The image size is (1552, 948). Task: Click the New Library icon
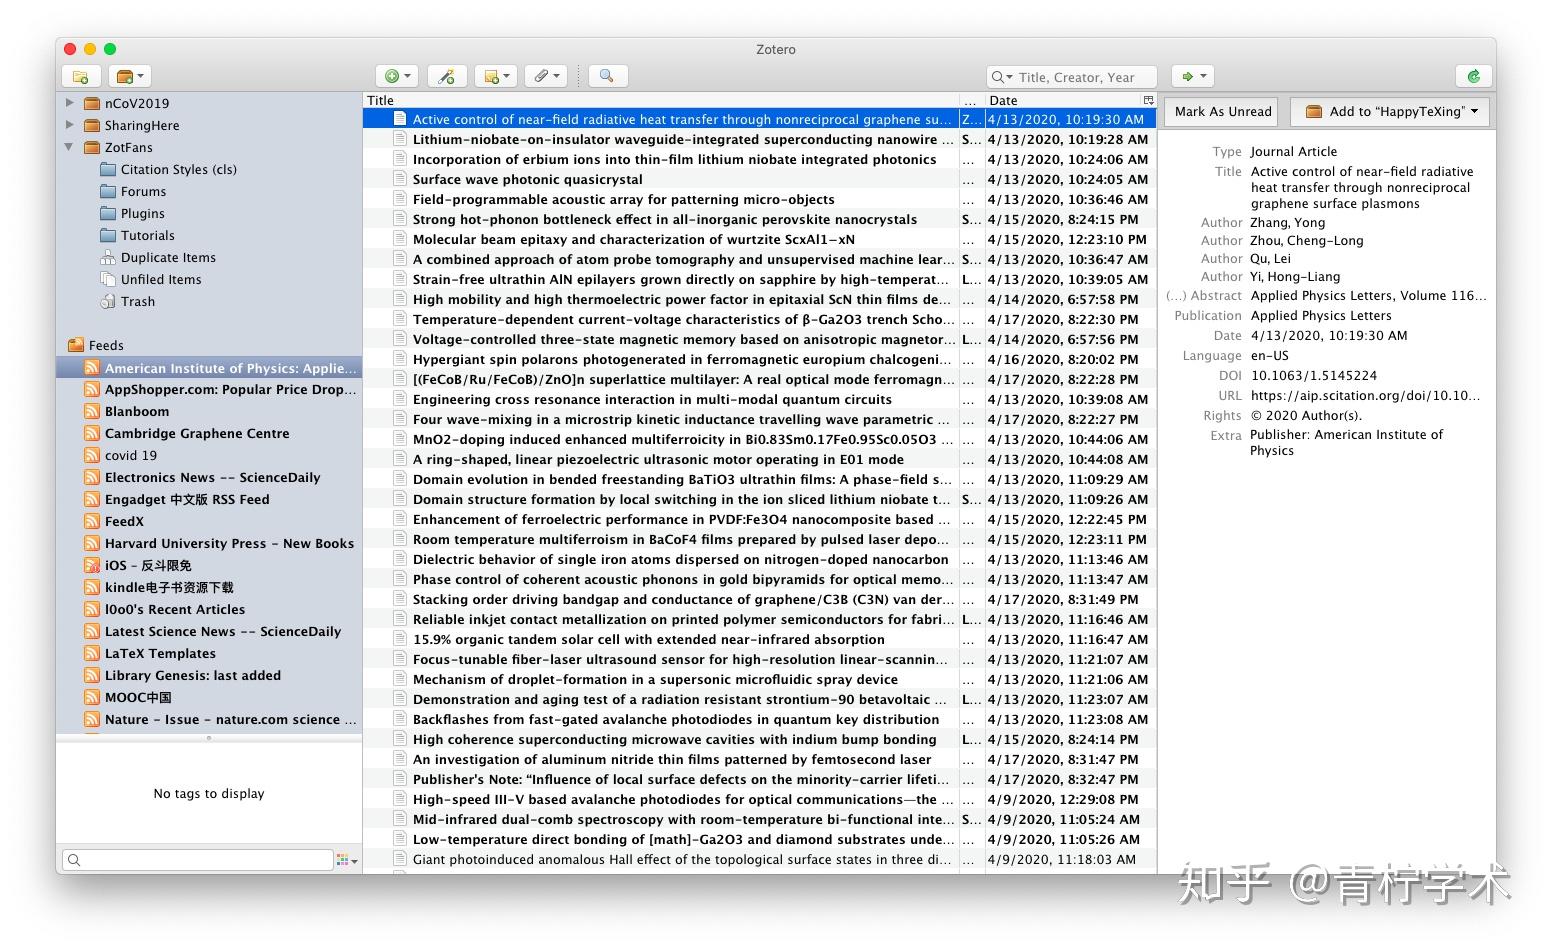pos(124,75)
